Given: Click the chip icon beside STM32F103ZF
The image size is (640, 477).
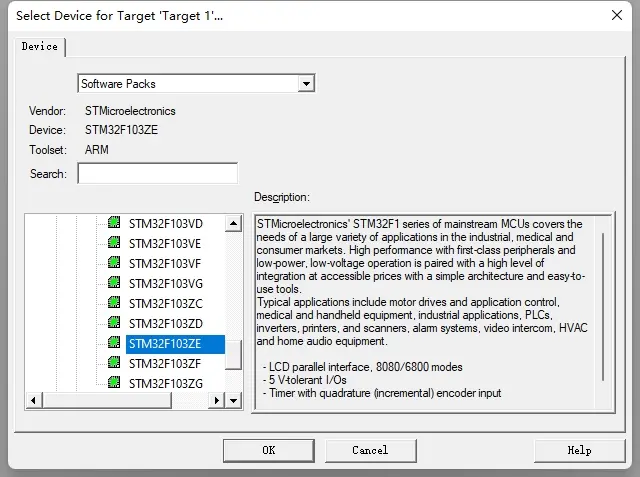Looking at the screenshot, I should tap(114, 363).
